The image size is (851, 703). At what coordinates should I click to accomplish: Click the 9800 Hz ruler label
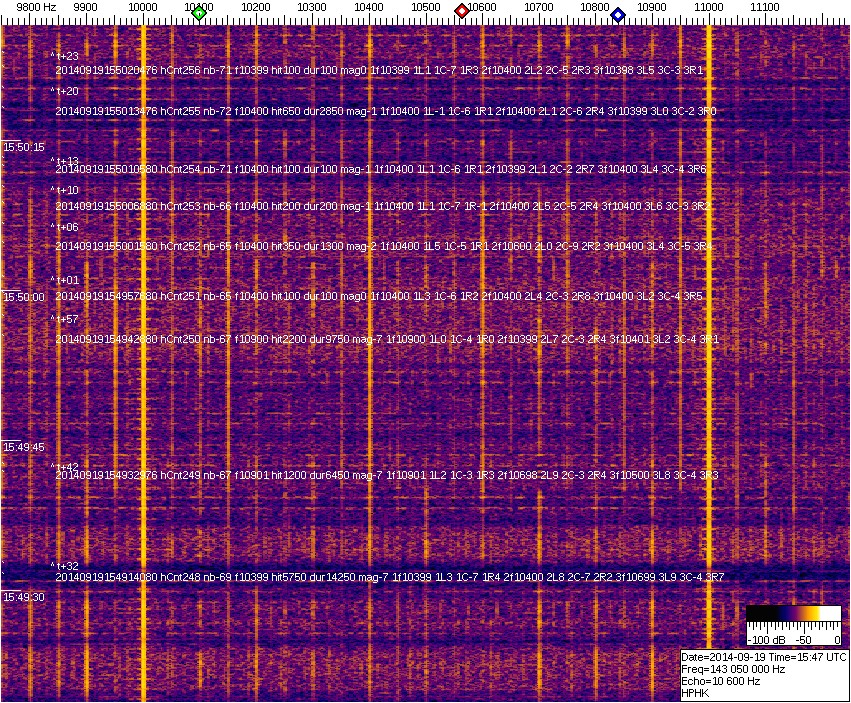point(36,7)
